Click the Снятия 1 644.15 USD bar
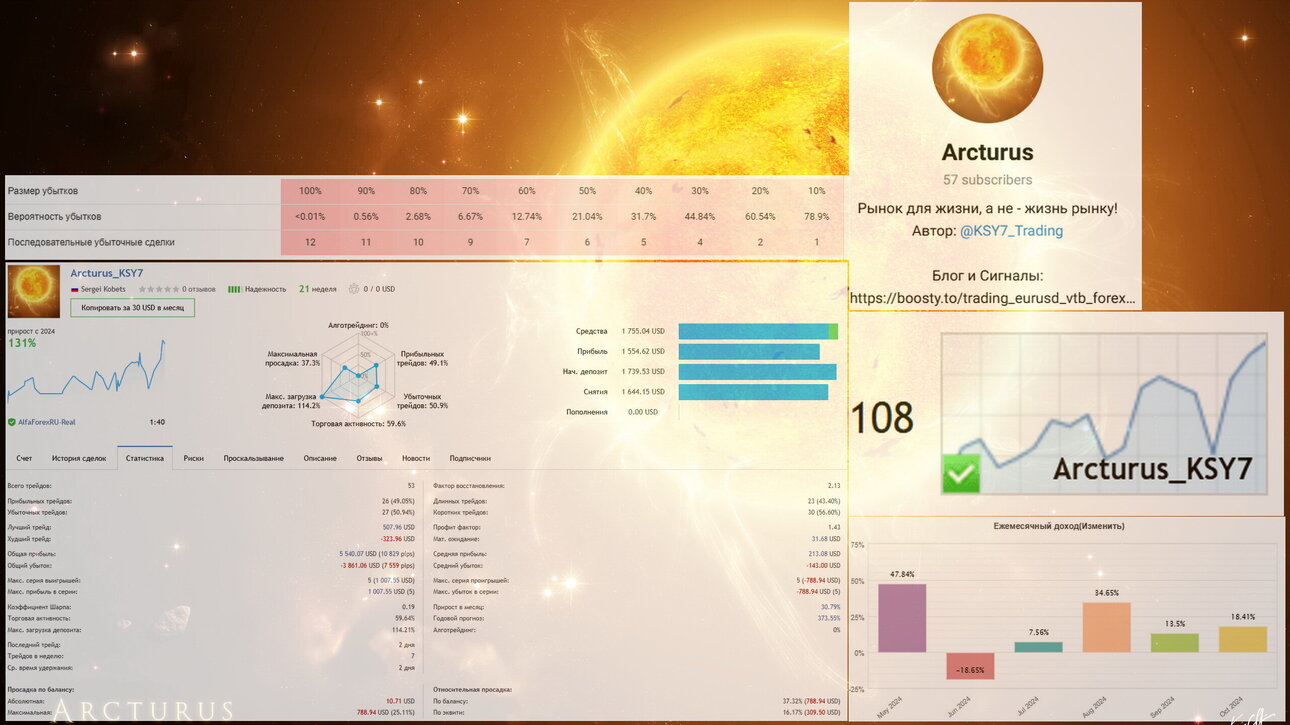The width and height of the screenshot is (1290, 725). click(753, 392)
